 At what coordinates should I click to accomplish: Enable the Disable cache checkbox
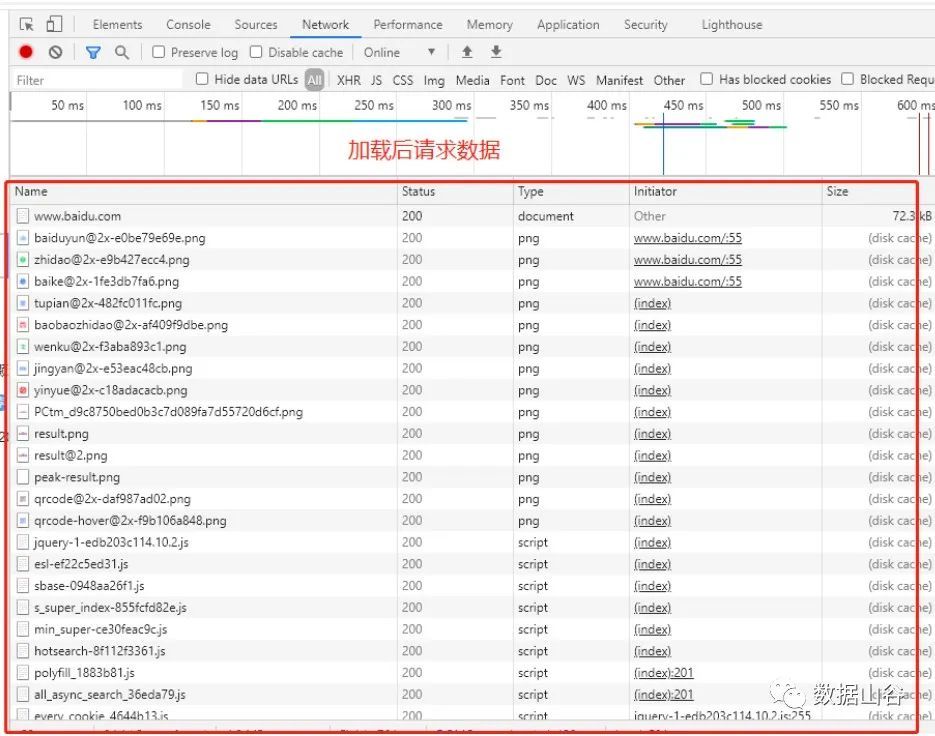(x=256, y=52)
